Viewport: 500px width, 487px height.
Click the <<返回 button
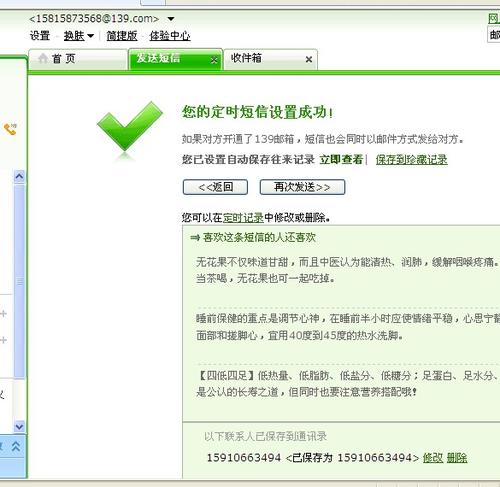(x=215, y=187)
